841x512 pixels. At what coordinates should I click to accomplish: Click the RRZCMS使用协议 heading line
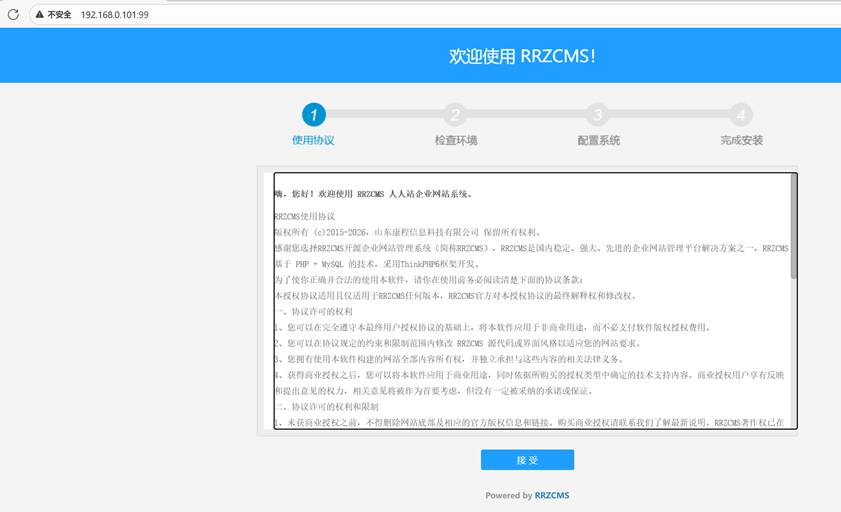[305, 217]
